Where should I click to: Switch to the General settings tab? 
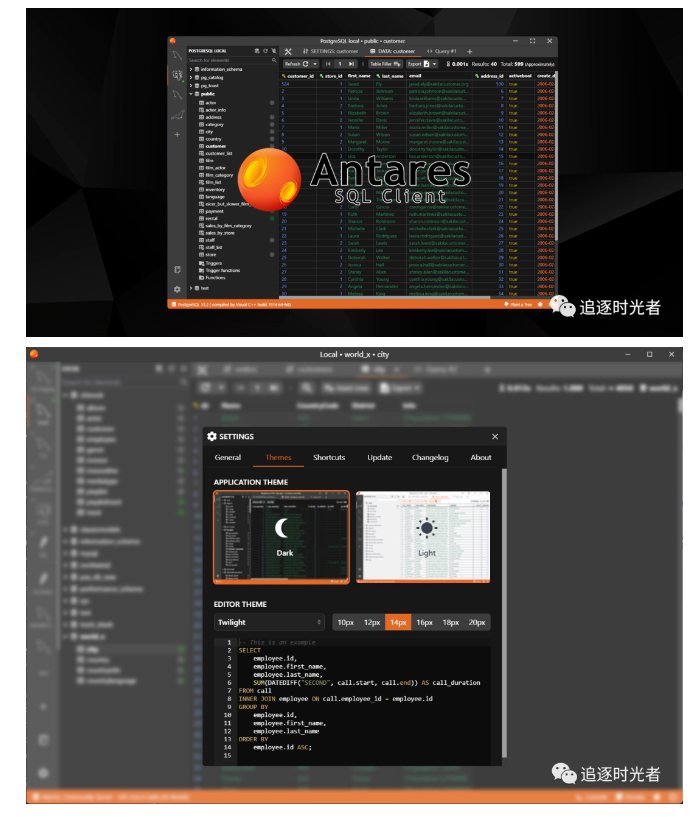pos(228,457)
